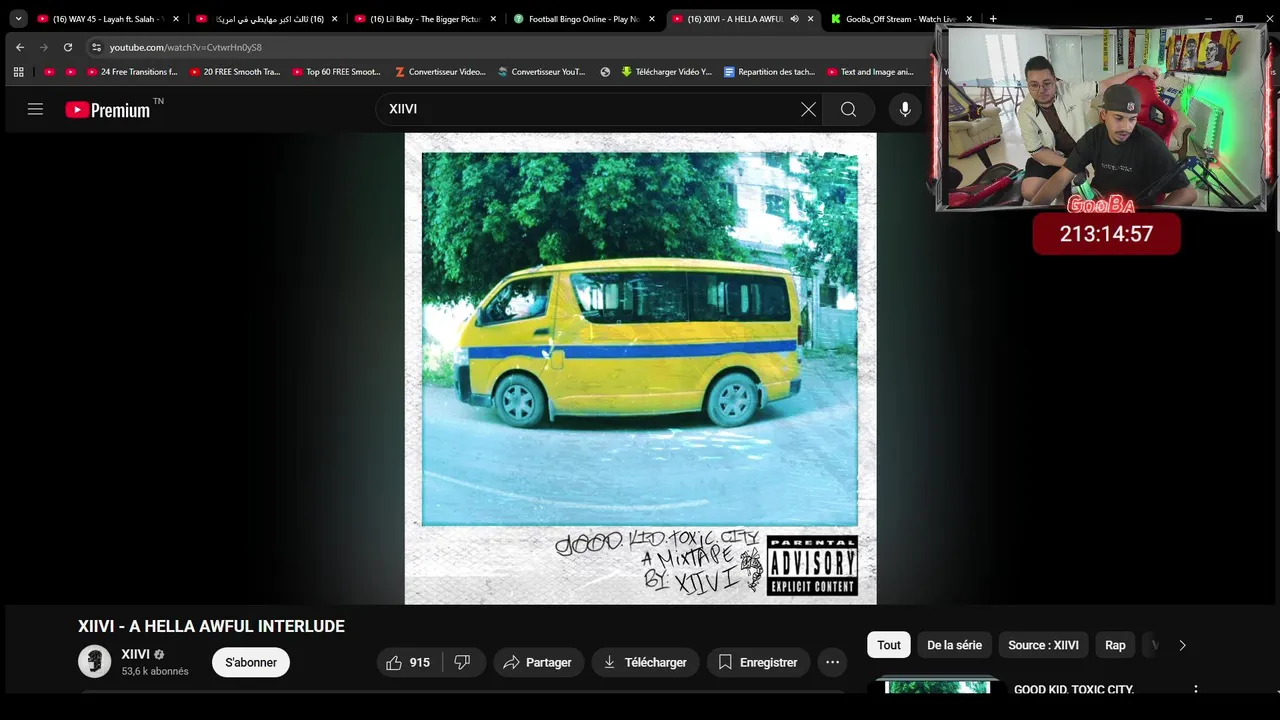The image size is (1280, 720).
Task: Like the video showing 915 likes
Action: [x=409, y=662]
